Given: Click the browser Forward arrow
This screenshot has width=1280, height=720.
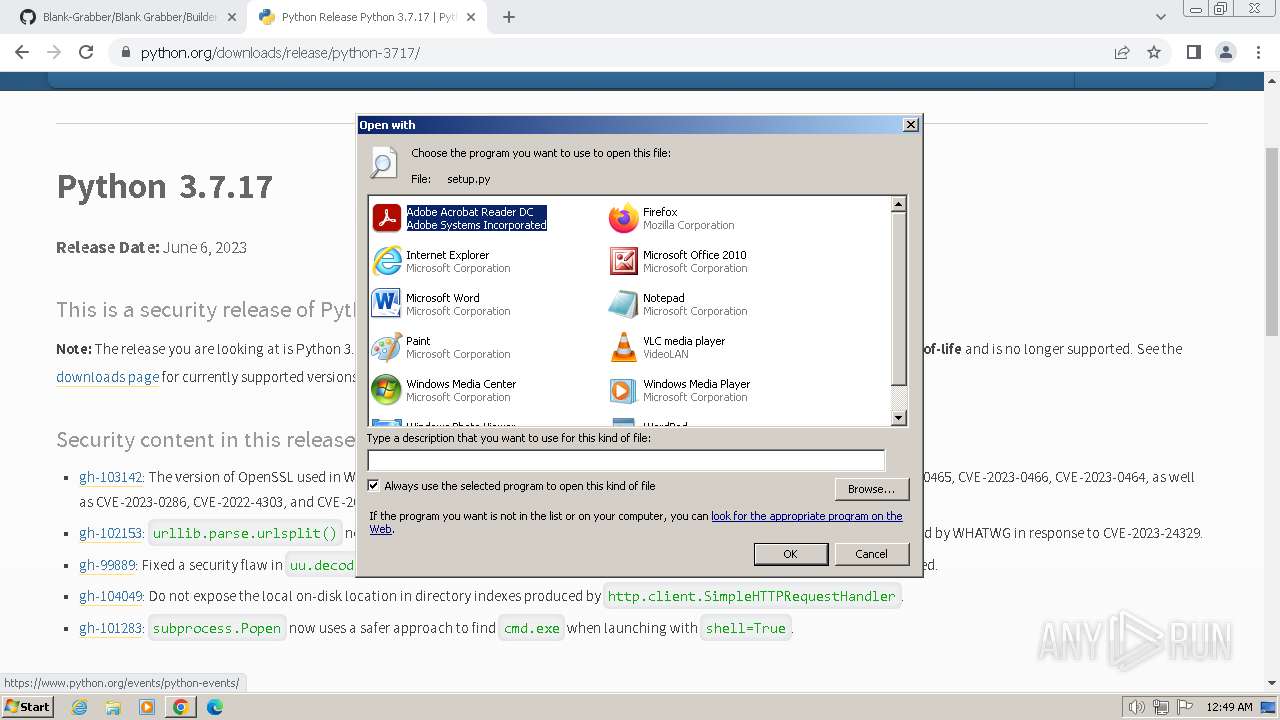Looking at the screenshot, I should click(x=54, y=52).
